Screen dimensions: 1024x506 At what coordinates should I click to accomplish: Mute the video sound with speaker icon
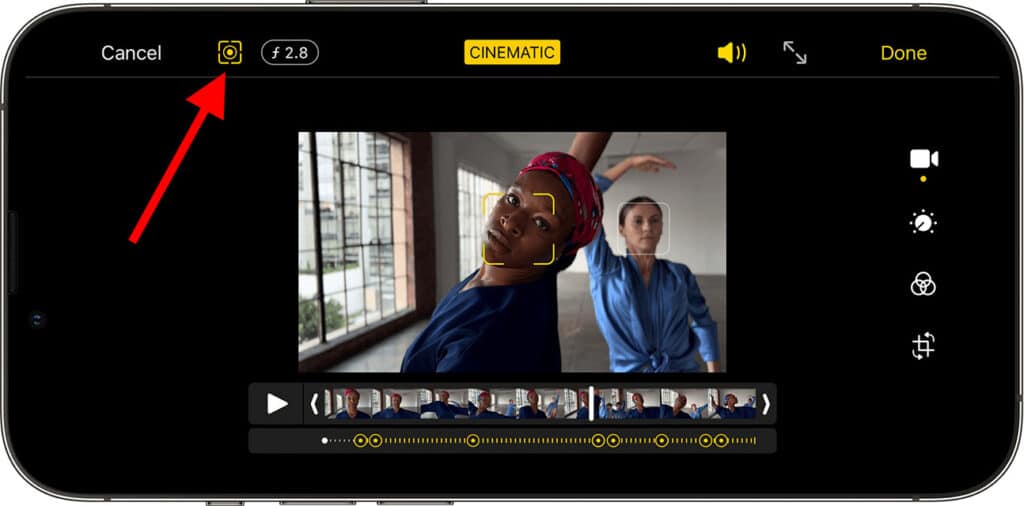click(731, 53)
